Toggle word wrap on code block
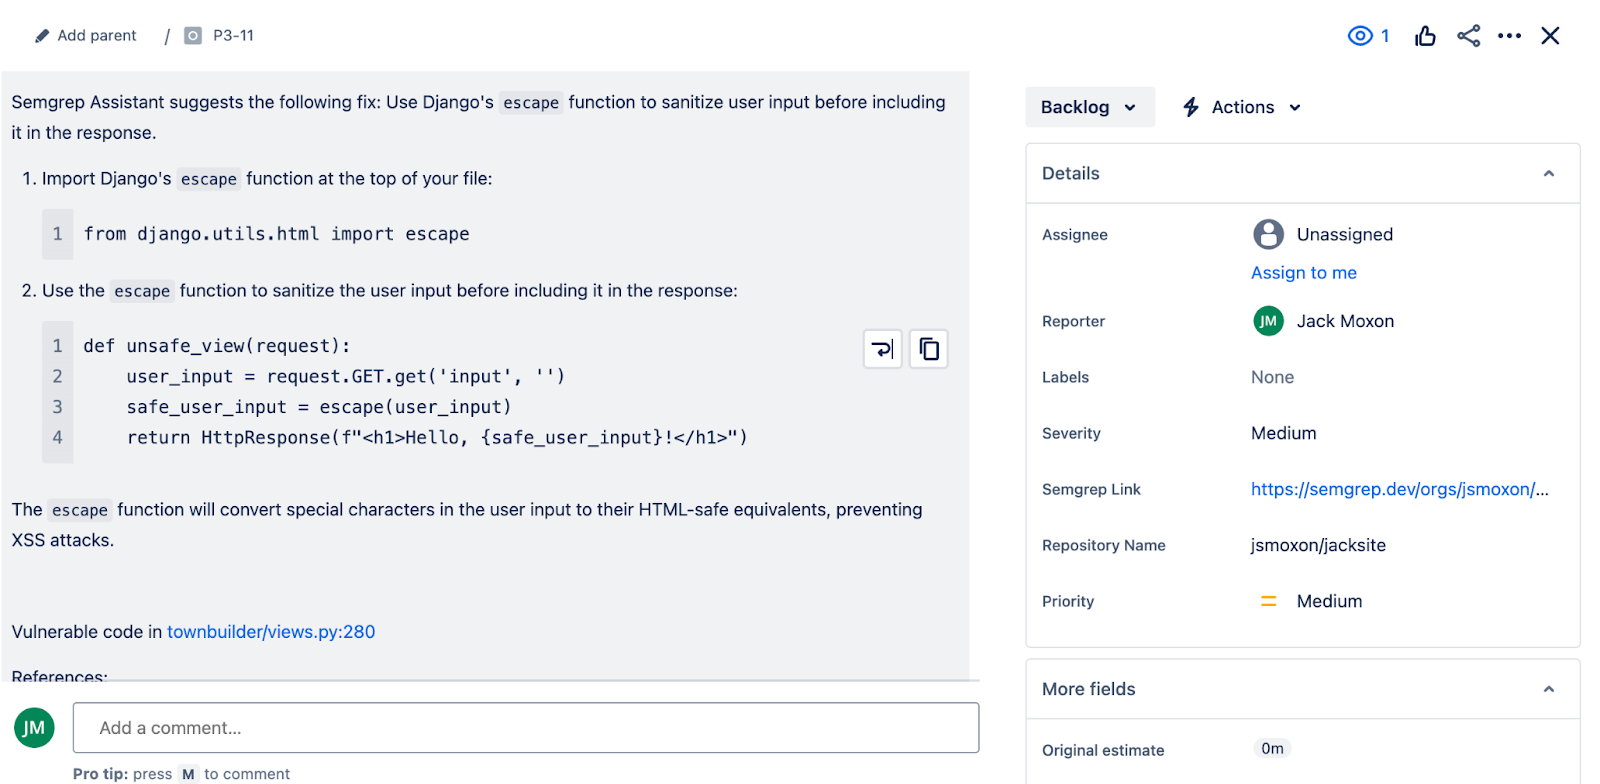 pos(882,349)
